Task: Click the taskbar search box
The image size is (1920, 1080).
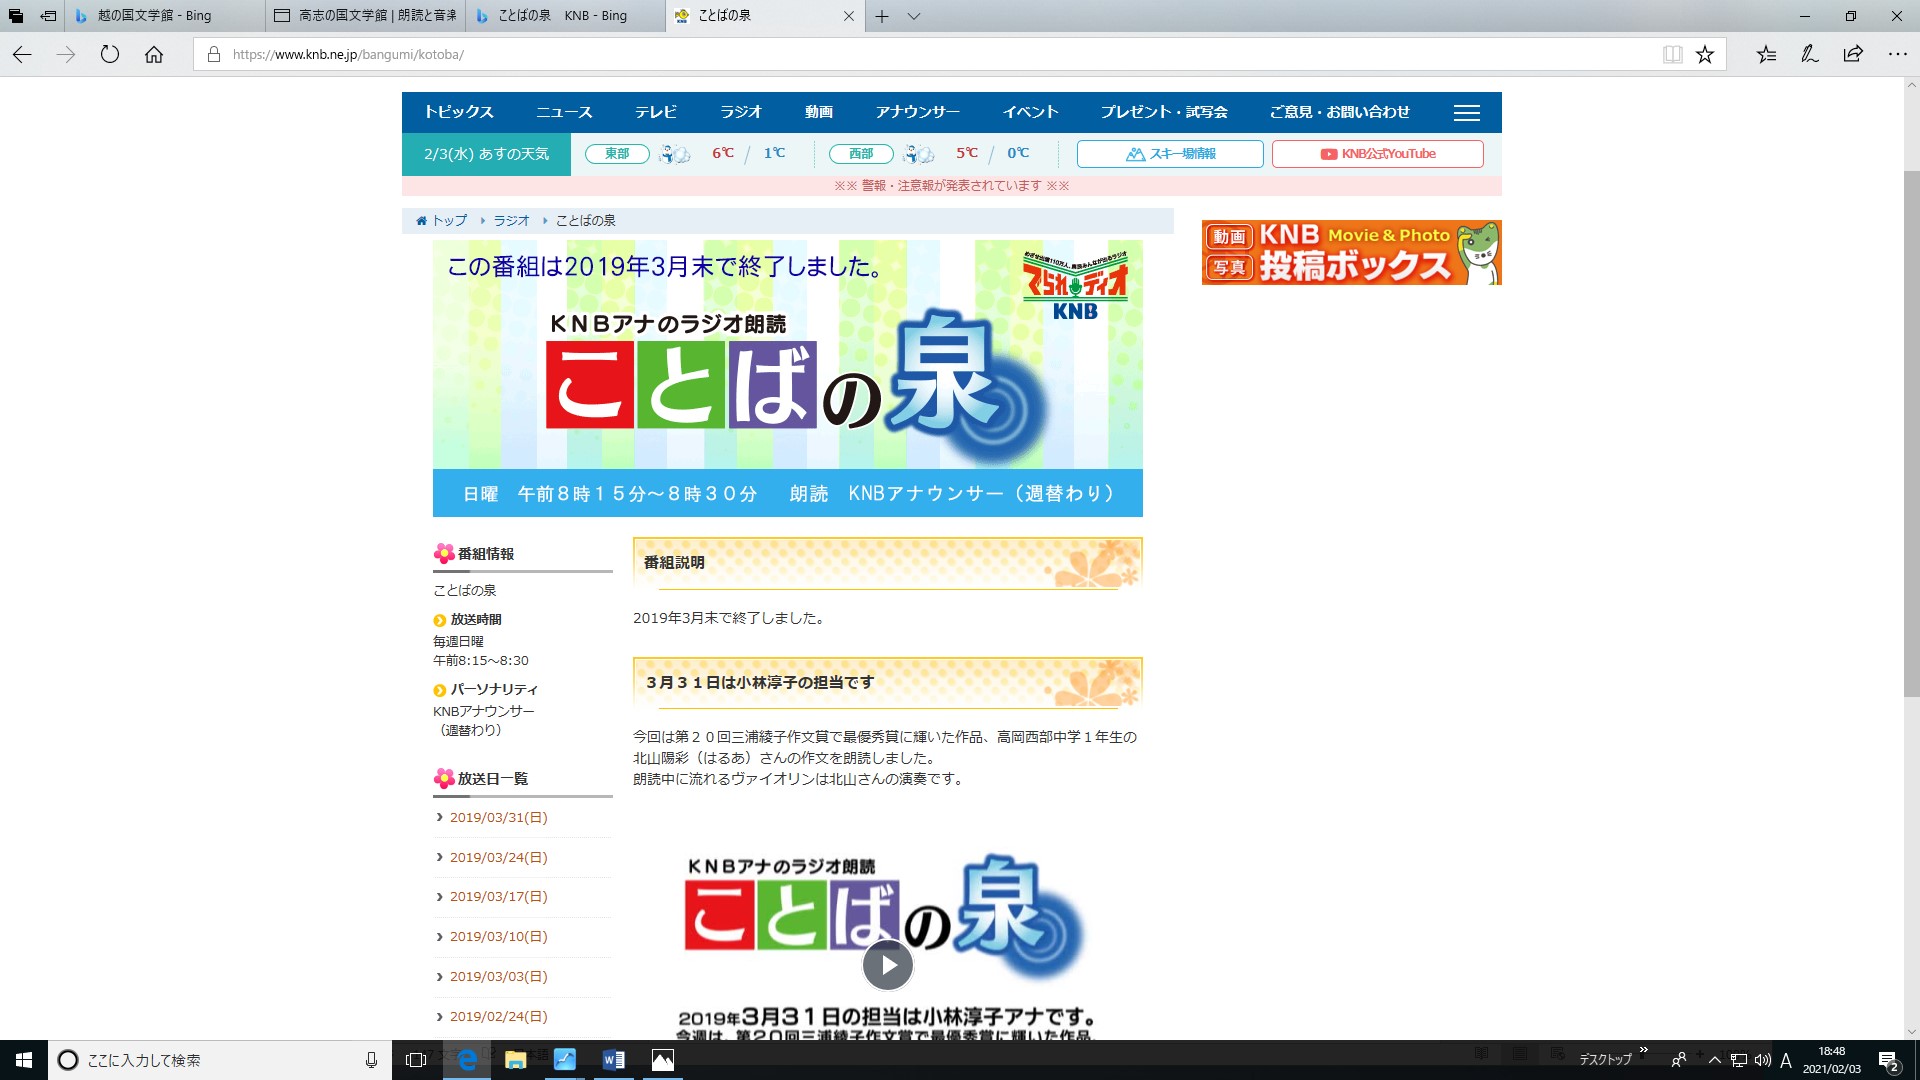Action: coord(218,1060)
